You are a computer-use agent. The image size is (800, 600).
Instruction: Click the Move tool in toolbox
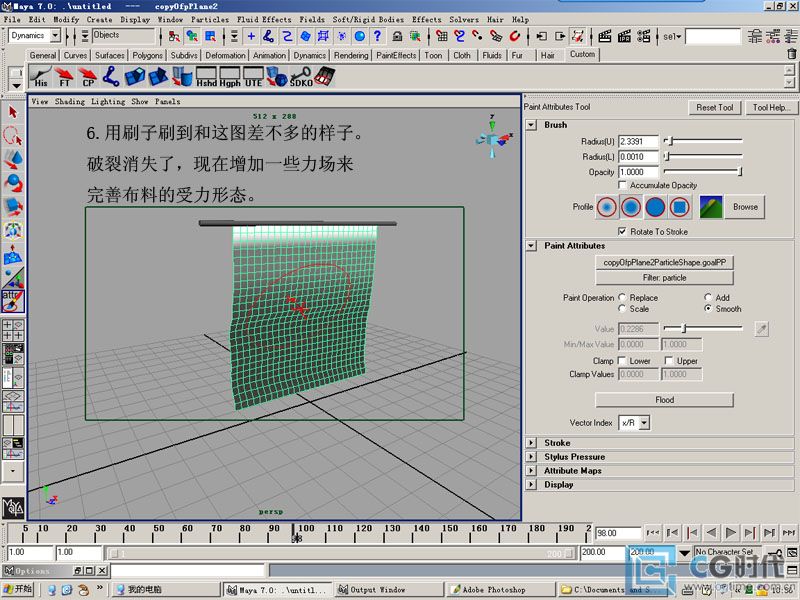pos(13,160)
